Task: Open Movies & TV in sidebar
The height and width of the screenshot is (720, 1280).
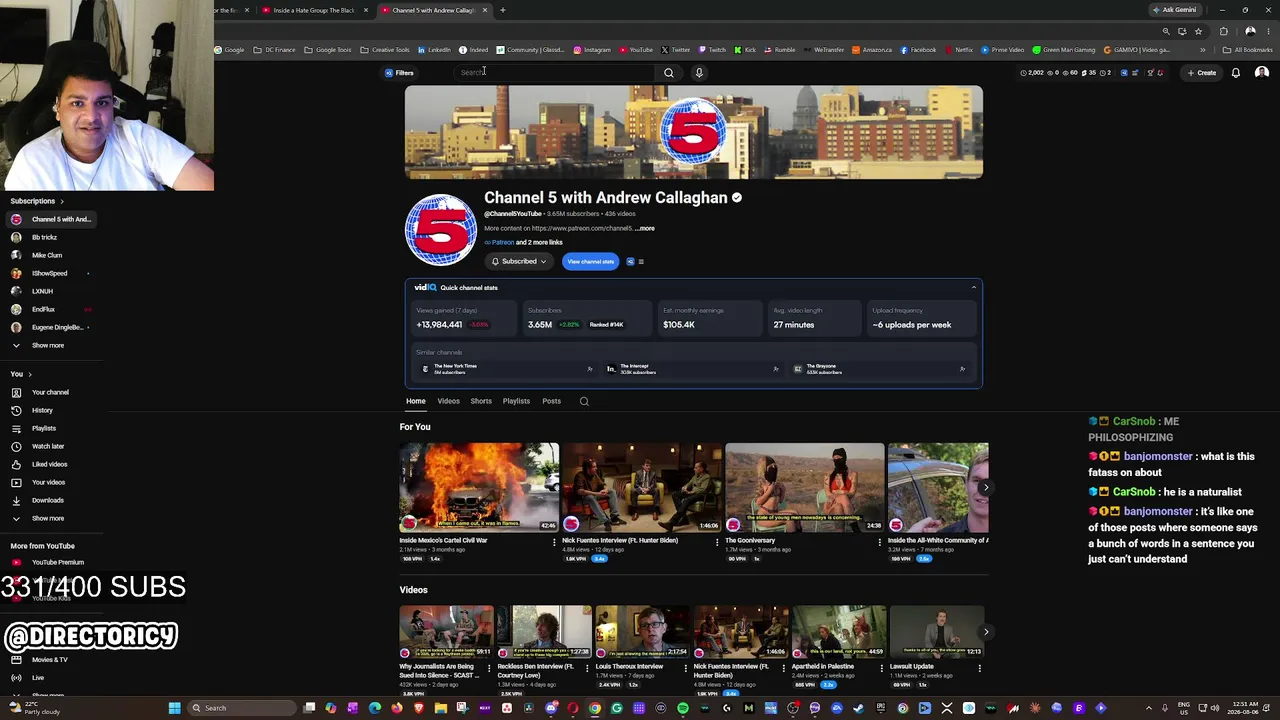Action: pos(50,660)
